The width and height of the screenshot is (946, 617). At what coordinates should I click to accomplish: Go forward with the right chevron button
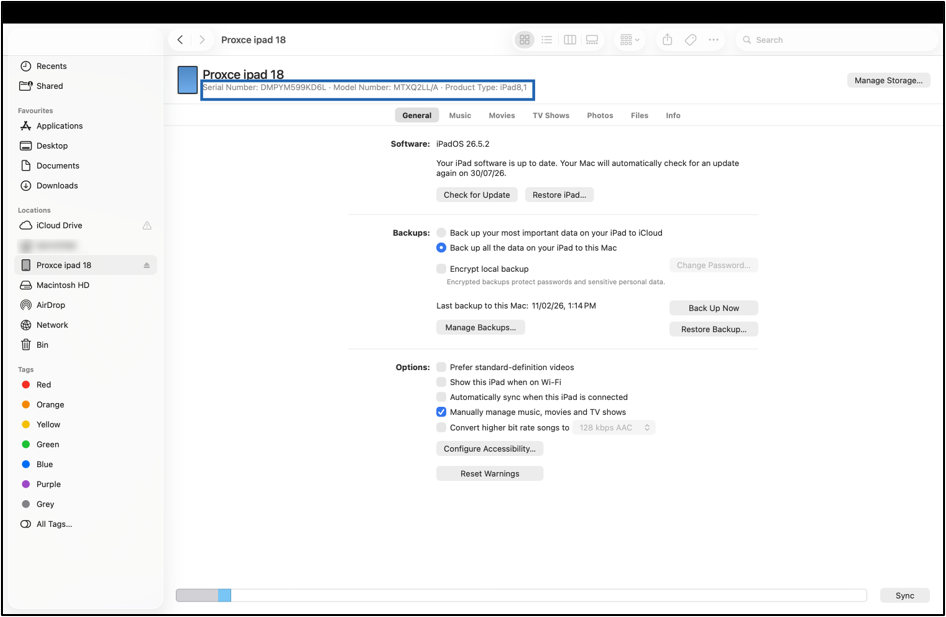[x=202, y=40]
